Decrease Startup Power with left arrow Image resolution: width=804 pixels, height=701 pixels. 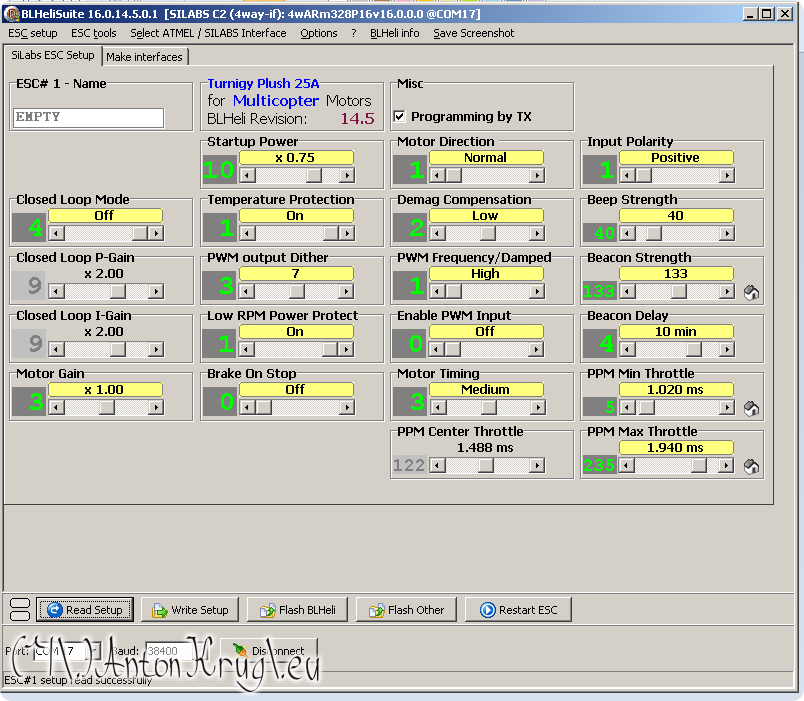[x=247, y=175]
